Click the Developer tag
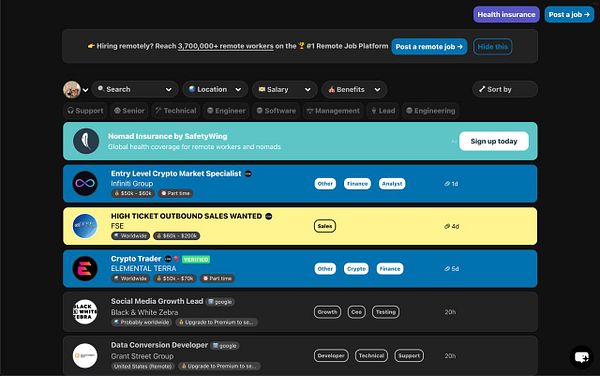This screenshot has height=376, width=600. (x=331, y=356)
